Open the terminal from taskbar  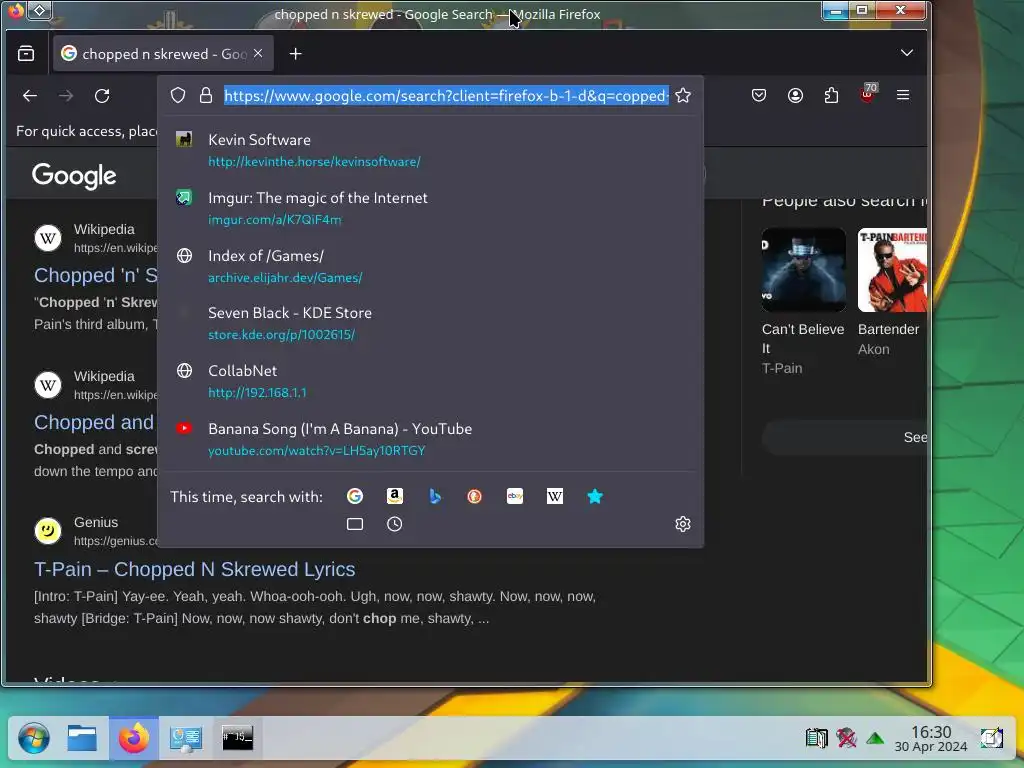[237, 737]
